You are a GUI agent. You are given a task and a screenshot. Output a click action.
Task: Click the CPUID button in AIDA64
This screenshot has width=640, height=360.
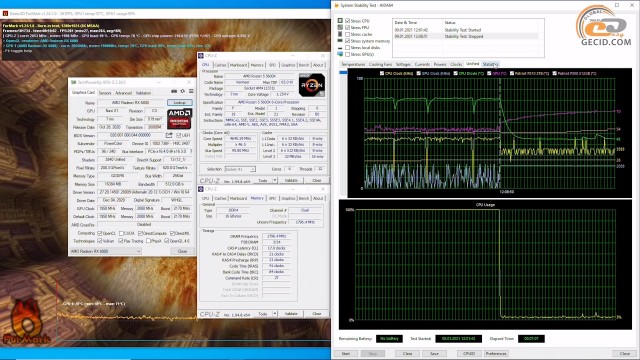469,353
